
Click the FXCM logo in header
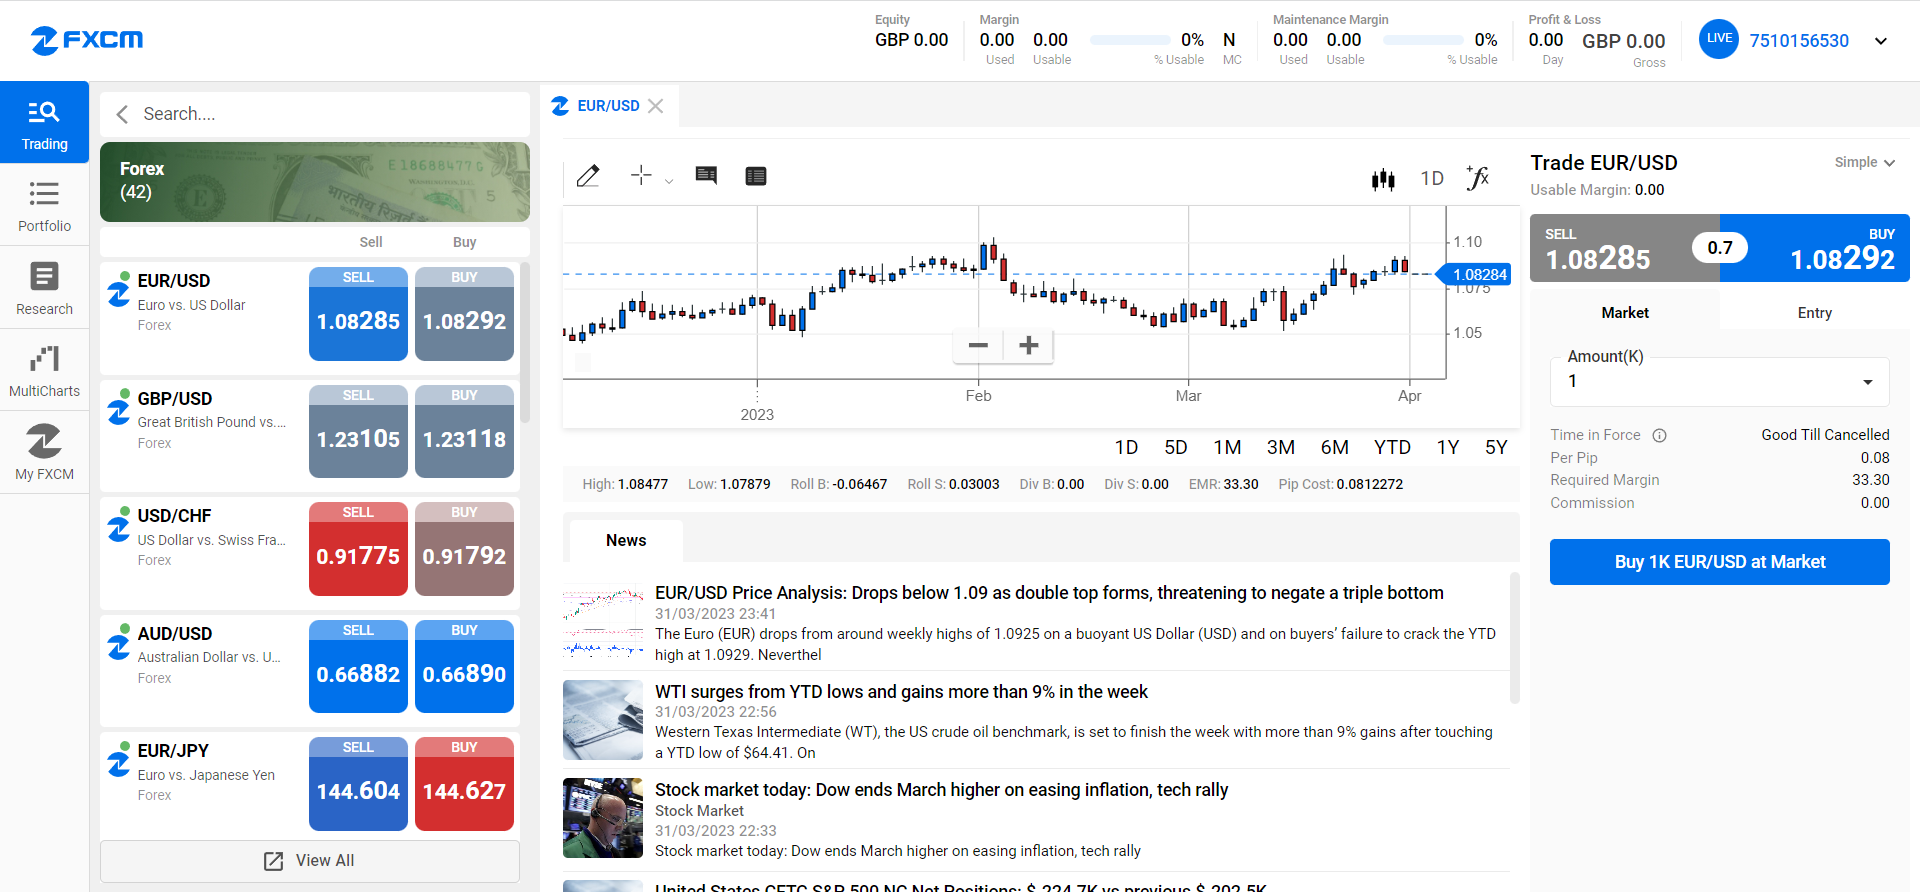tap(87, 40)
